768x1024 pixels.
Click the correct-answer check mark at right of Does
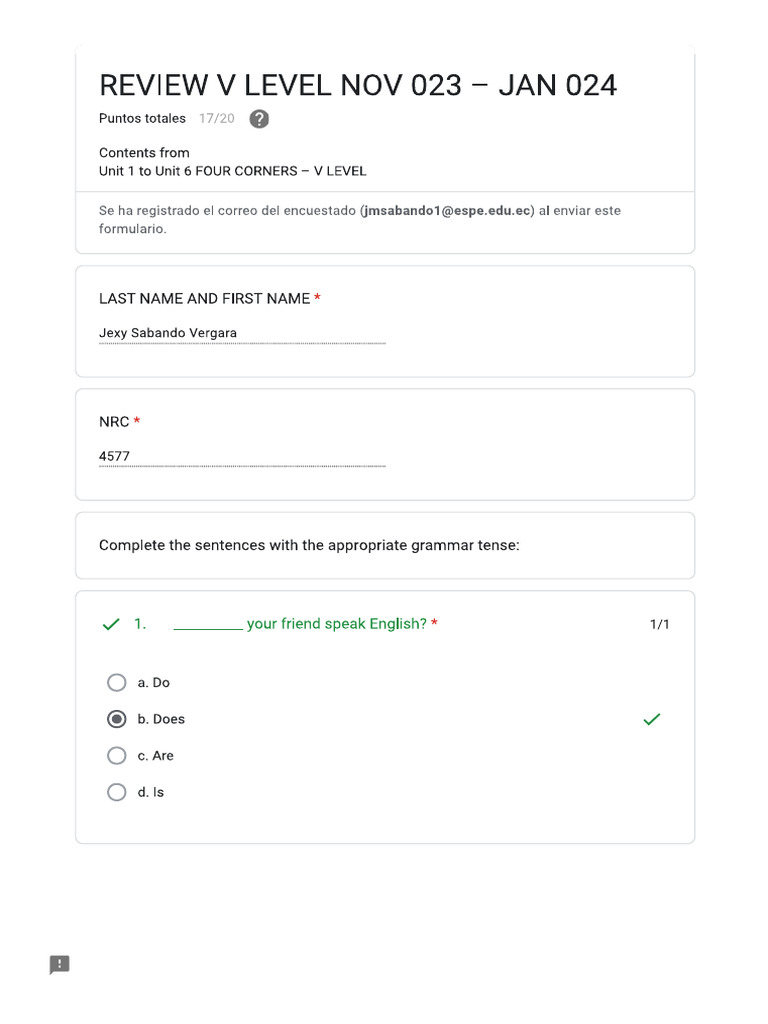(652, 719)
